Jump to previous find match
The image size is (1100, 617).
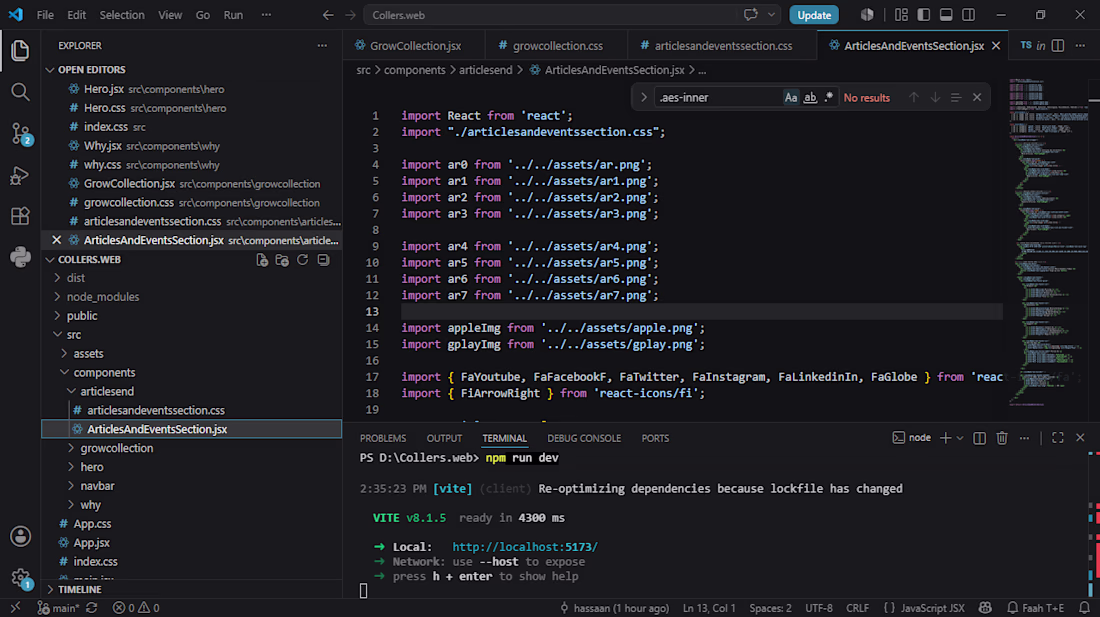pyautogui.click(x=913, y=97)
